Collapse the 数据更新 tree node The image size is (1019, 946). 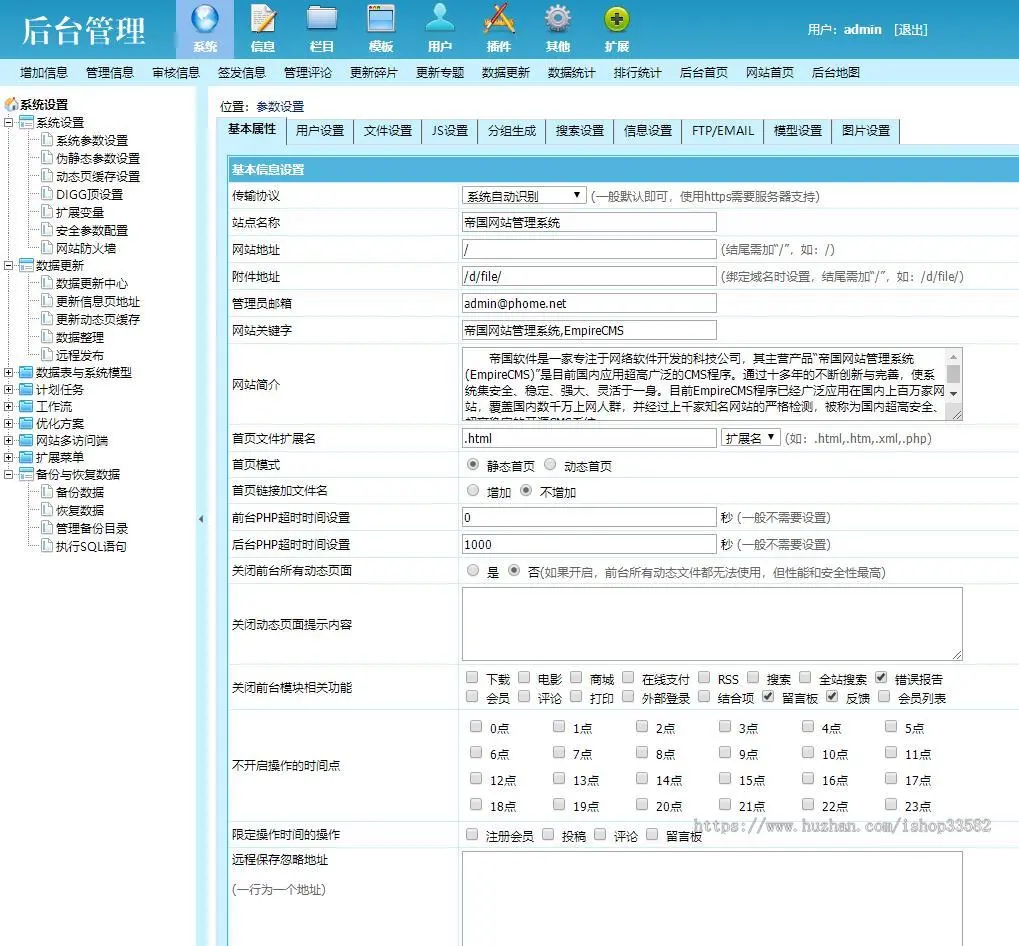(x=8, y=265)
